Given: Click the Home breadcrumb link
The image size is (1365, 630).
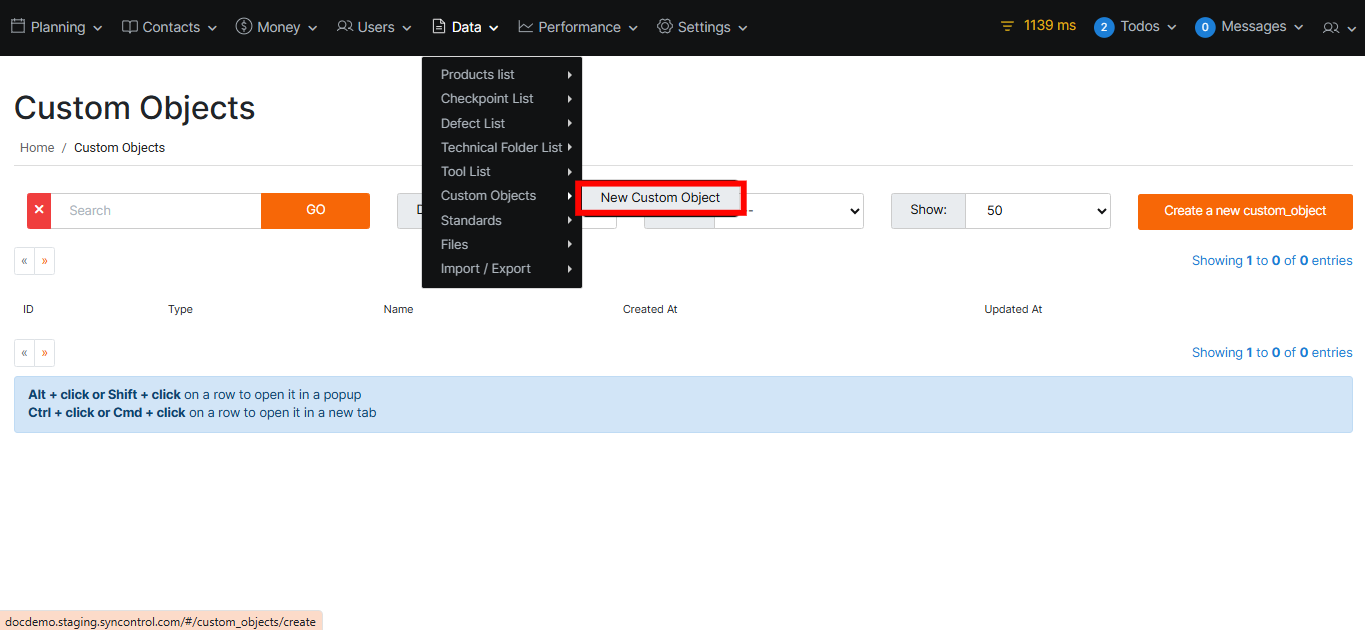Looking at the screenshot, I should click(x=37, y=148).
